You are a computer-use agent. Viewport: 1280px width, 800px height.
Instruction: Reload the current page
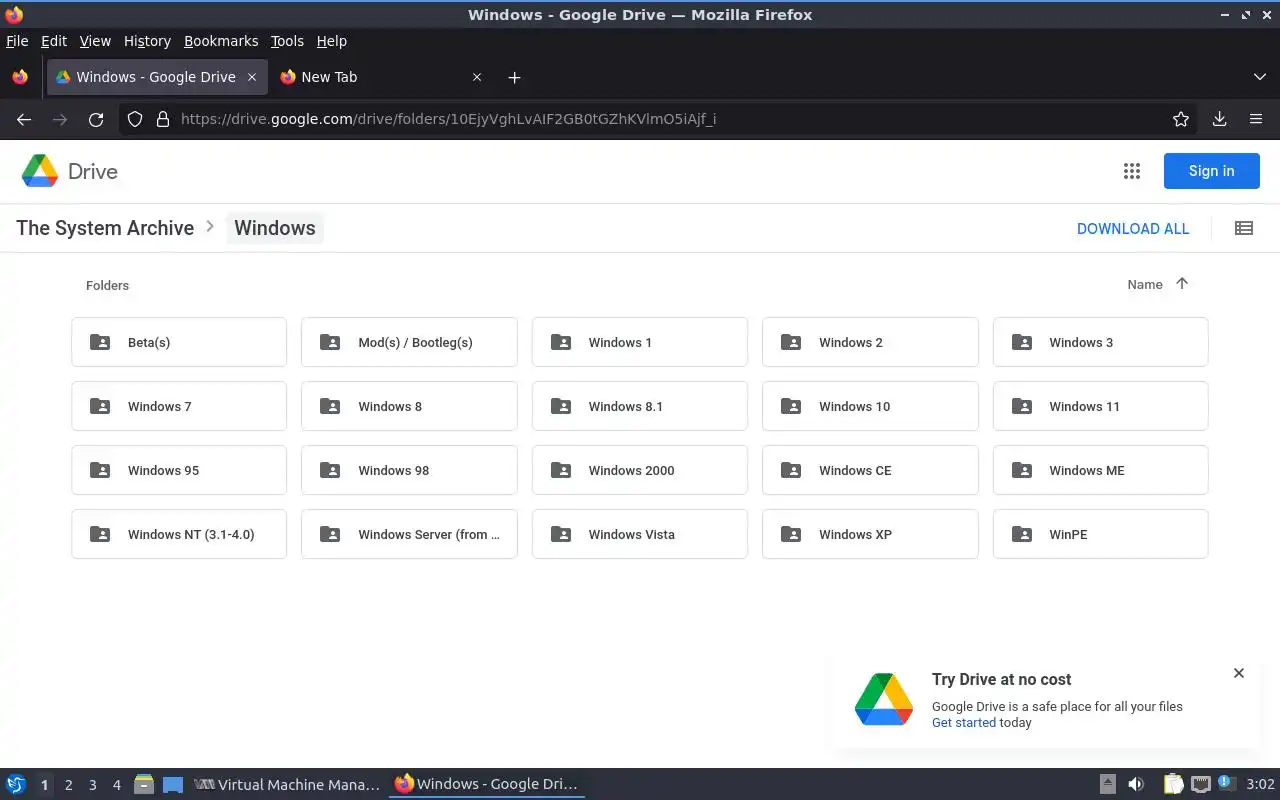tap(96, 119)
